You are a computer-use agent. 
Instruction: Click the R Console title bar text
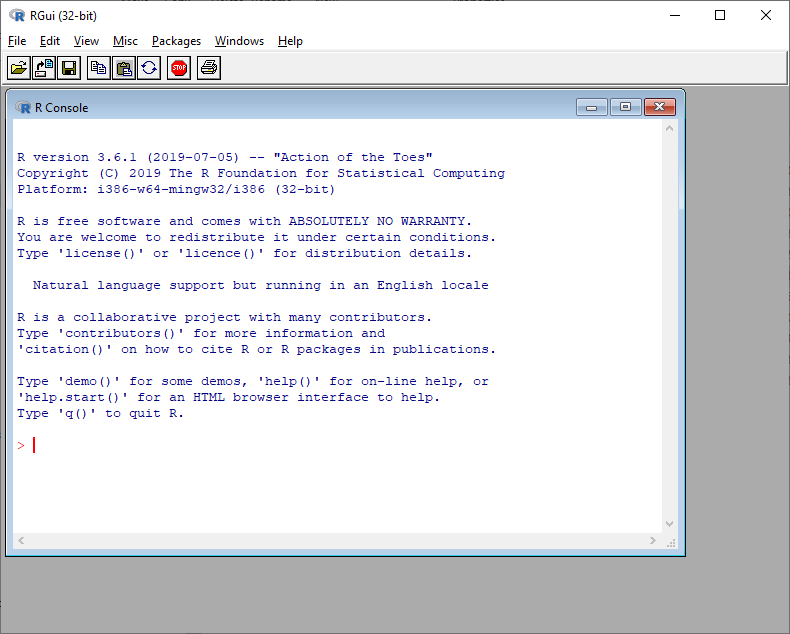pos(61,108)
